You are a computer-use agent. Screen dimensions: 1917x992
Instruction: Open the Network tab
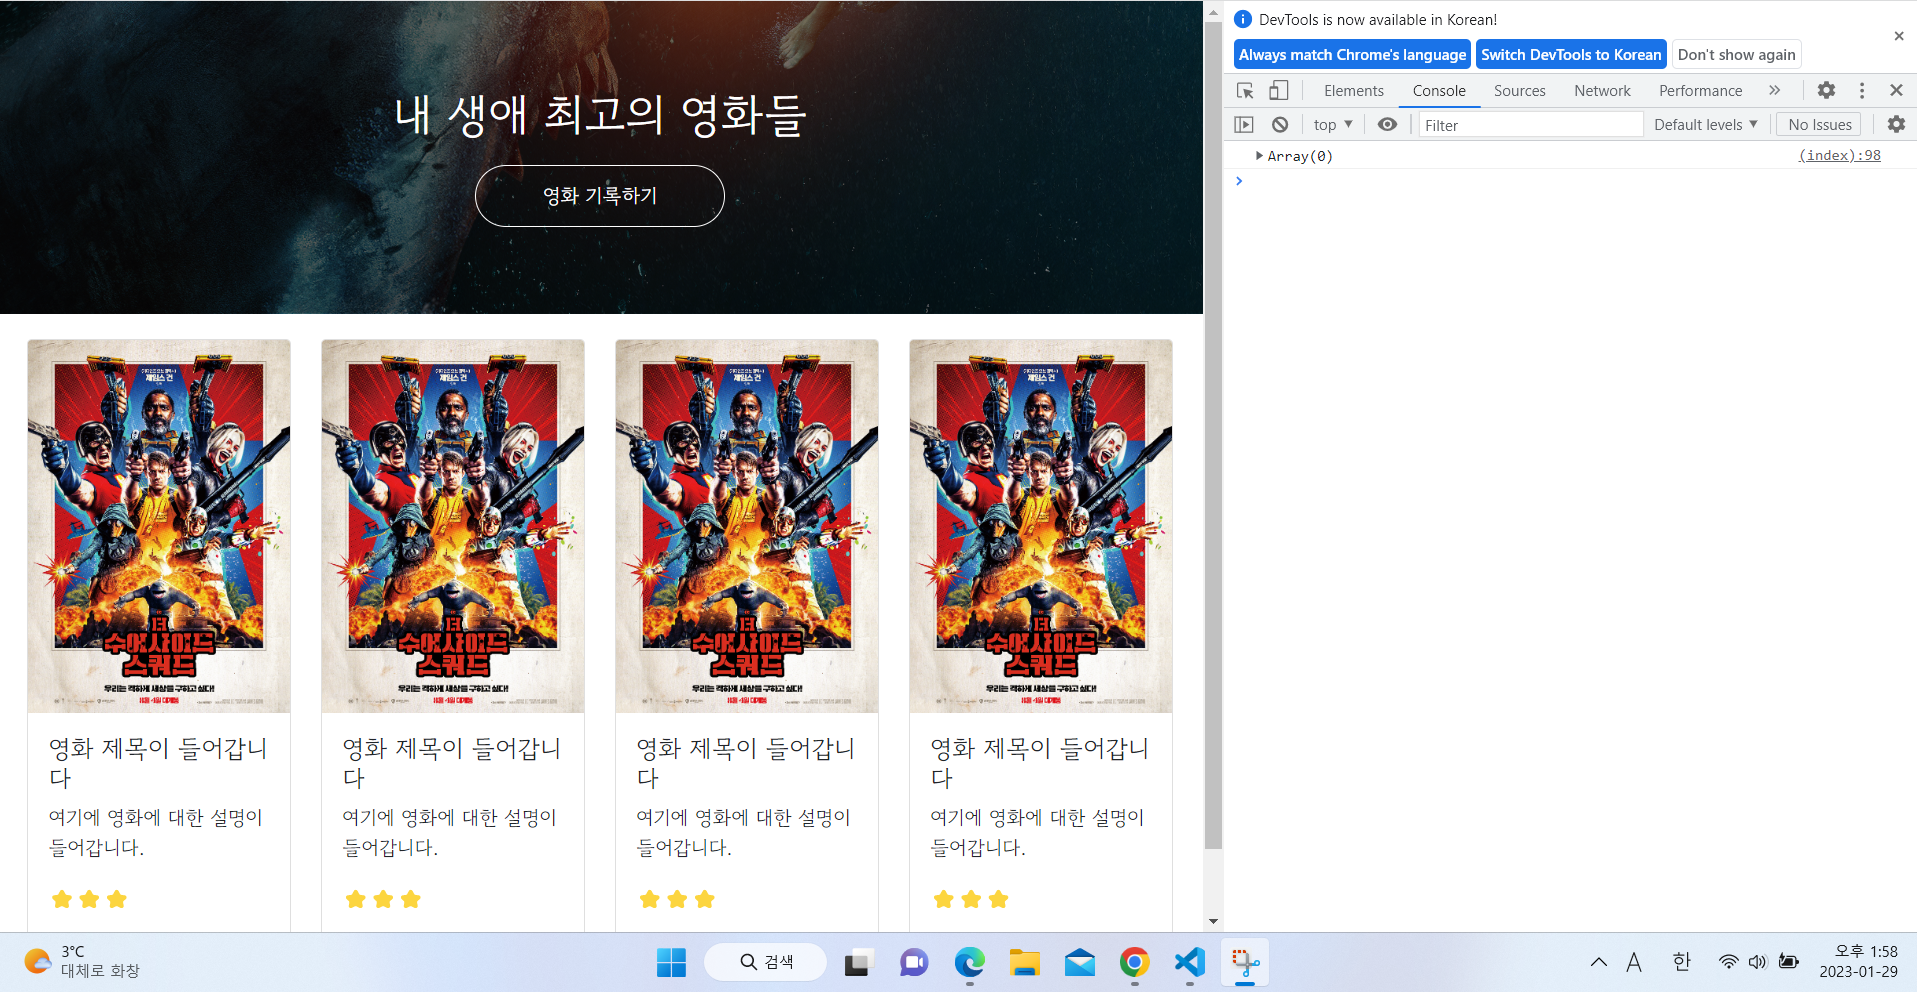1602,91
